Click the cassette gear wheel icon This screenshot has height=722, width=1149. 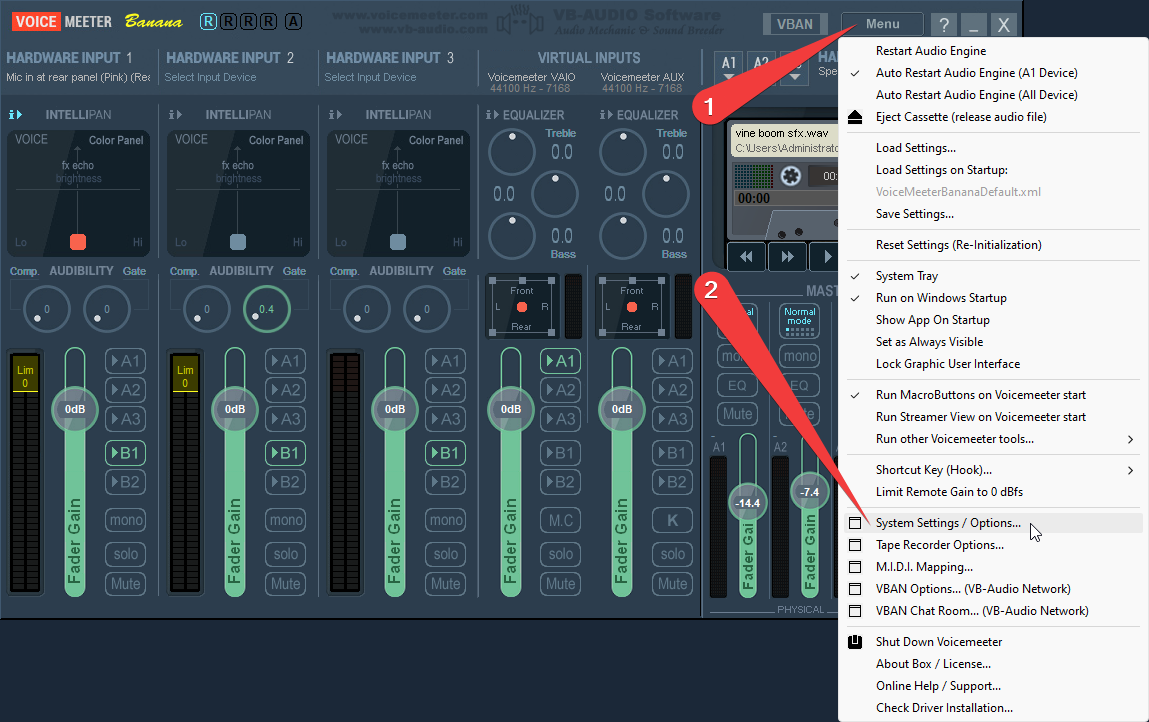[790, 176]
